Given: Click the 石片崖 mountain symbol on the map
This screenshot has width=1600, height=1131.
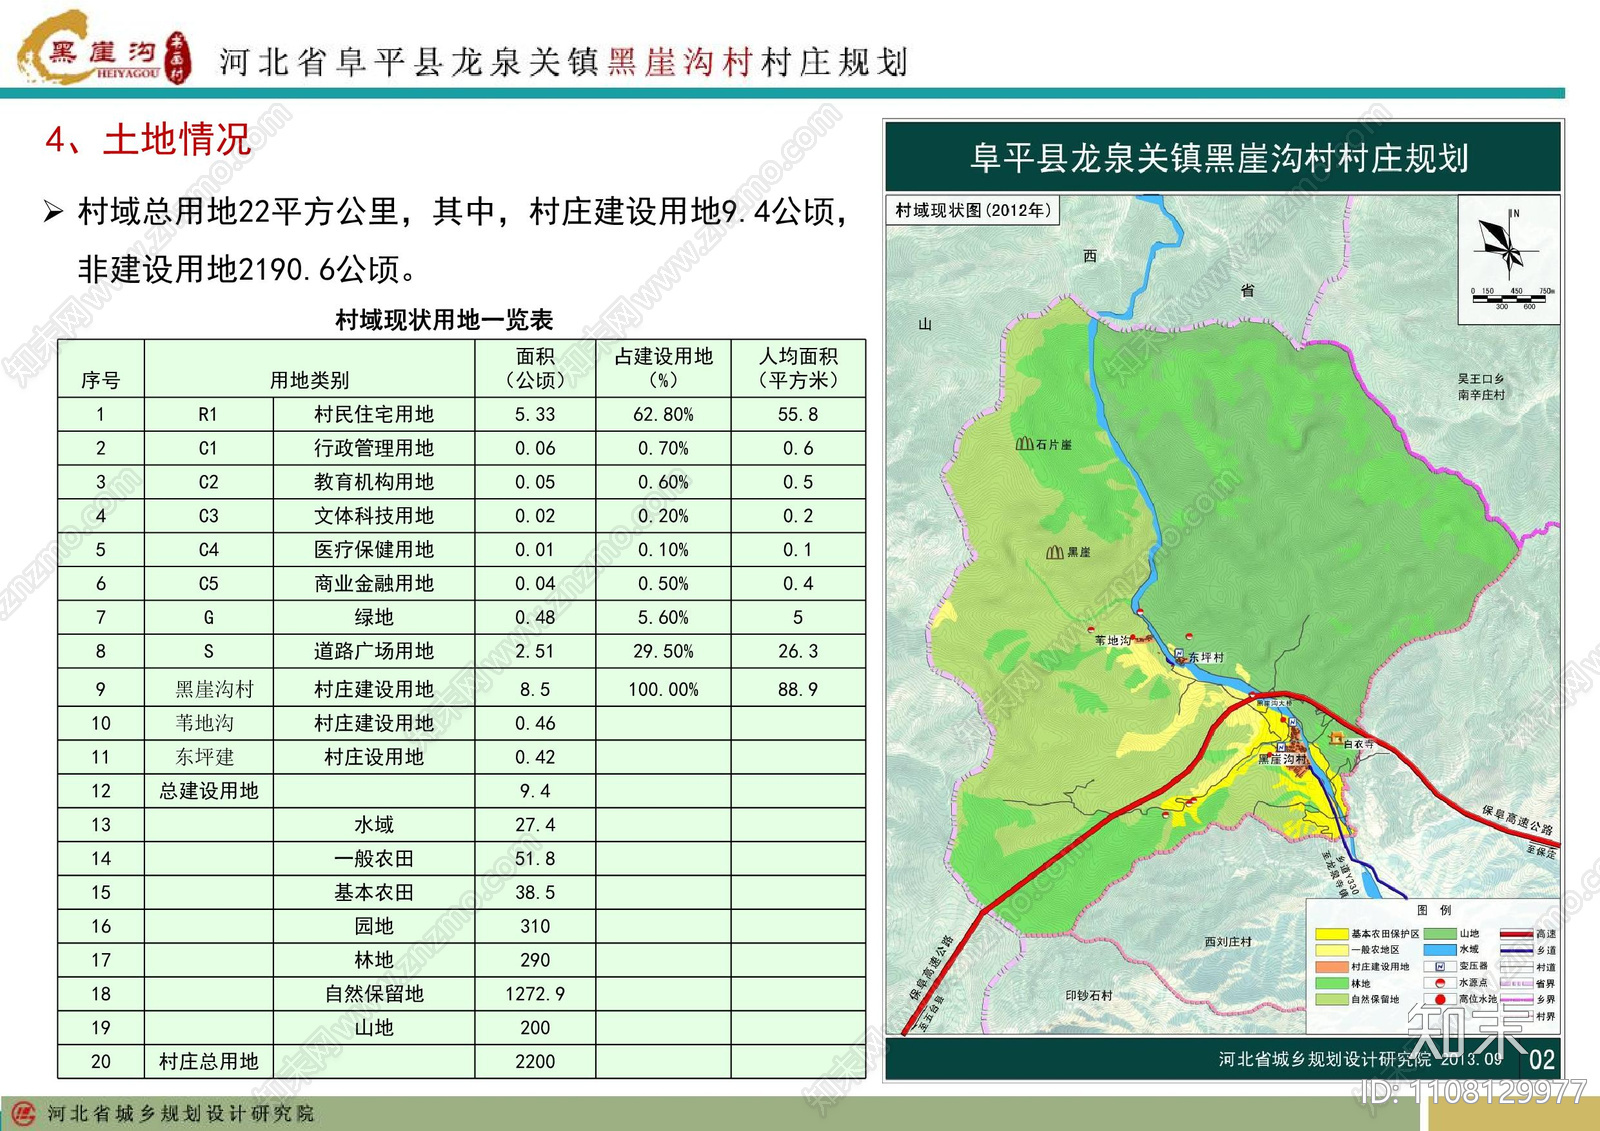Looking at the screenshot, I should click(1025, 443).
